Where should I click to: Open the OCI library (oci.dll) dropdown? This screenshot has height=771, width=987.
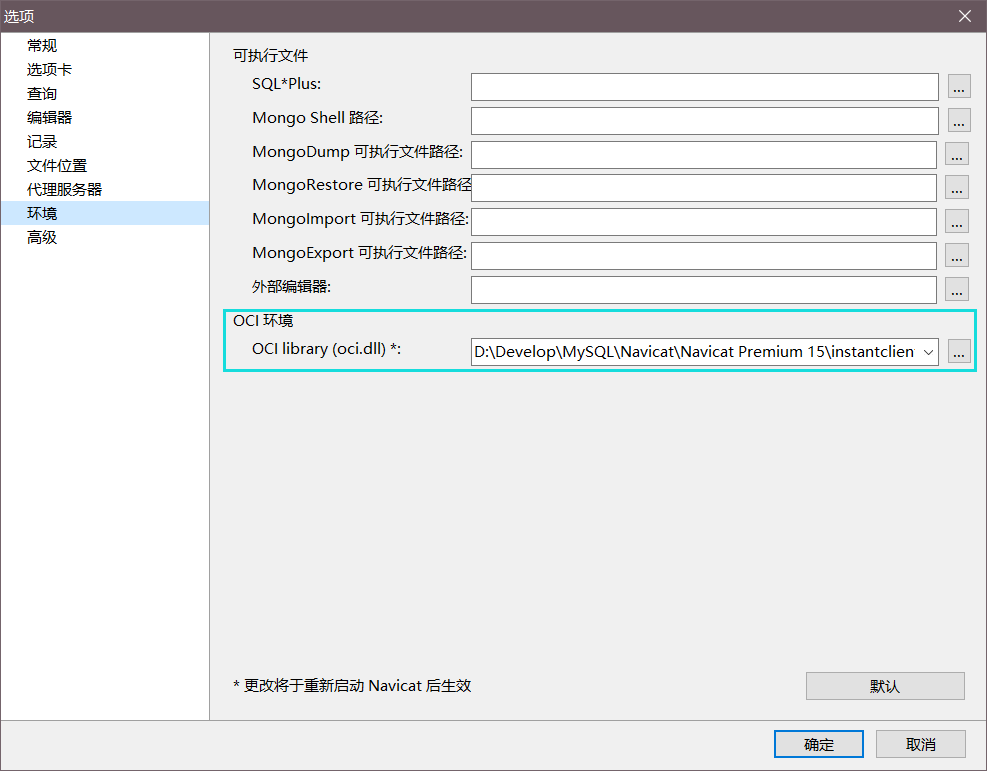pyautogui.click(x=928, y=351)
